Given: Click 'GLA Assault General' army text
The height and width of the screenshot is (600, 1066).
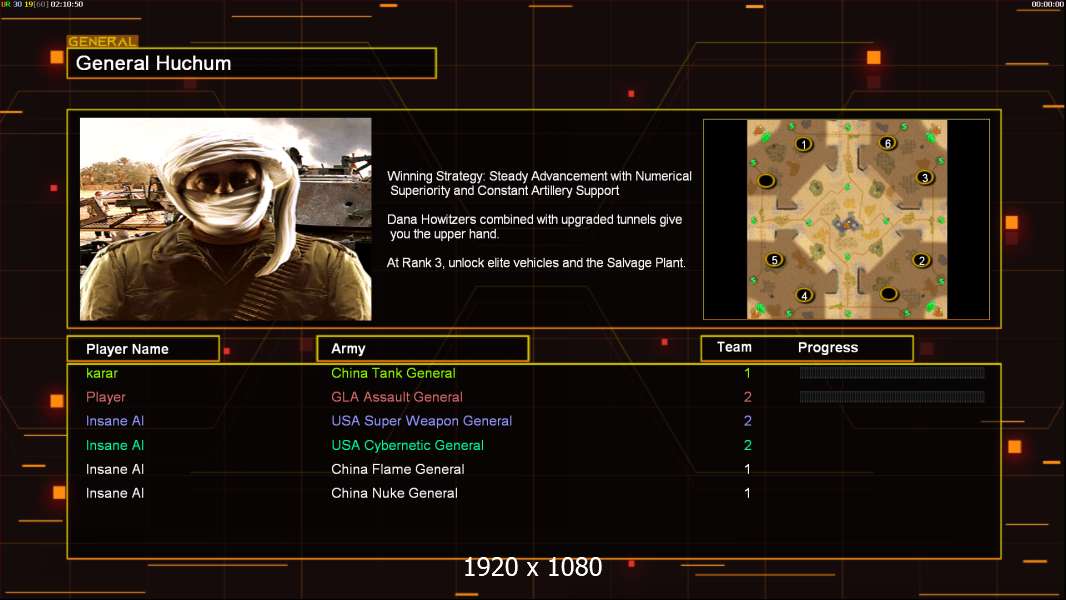Looking at the screenshot, I should point(396,397).
